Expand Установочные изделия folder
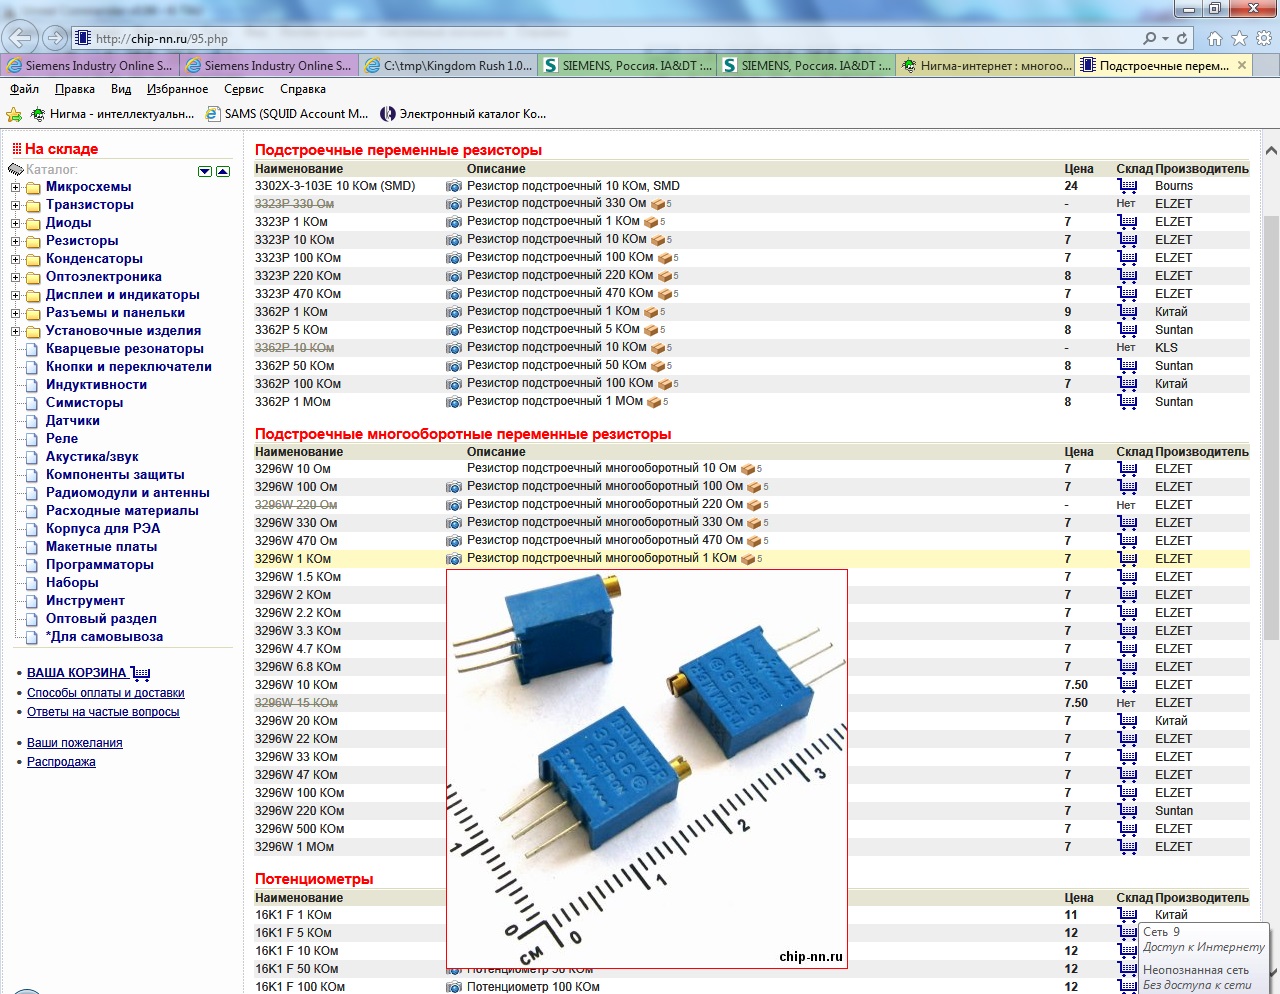This screenshot has height=994, width=1280. click(x=15, y=331)
